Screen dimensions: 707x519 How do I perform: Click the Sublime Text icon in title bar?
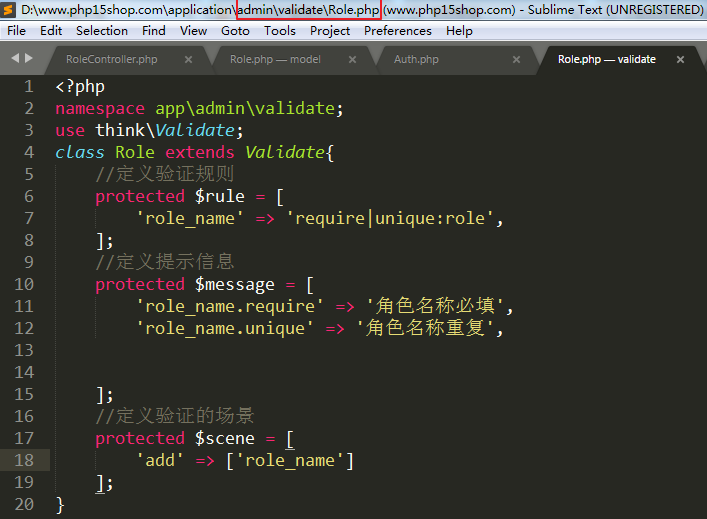click(x=10, y=10)
